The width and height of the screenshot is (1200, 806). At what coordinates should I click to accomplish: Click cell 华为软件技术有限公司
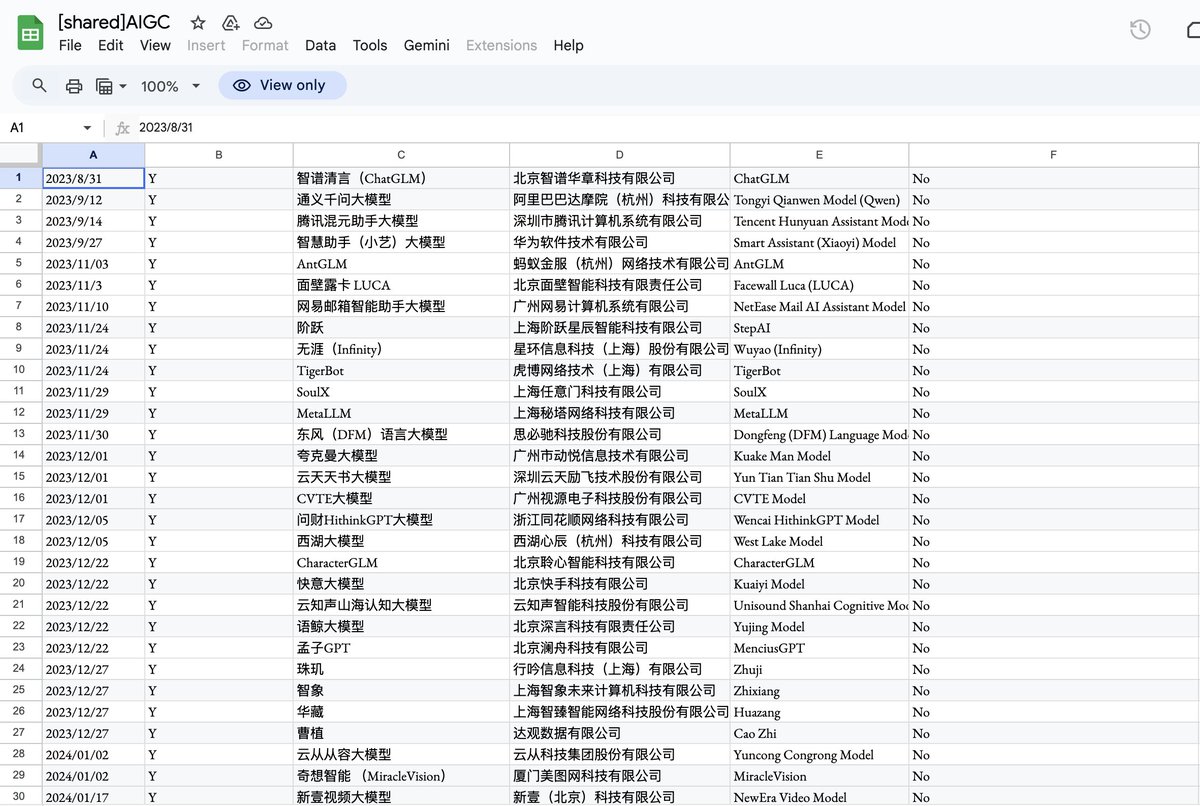coord(620,242)
